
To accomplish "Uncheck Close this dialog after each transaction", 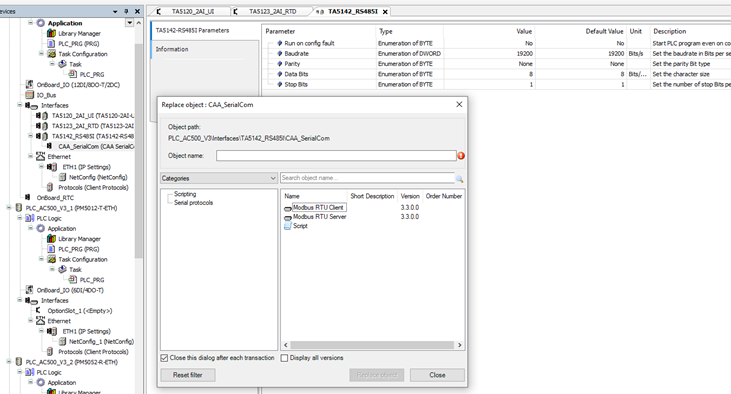I will [x=164, y=358].
